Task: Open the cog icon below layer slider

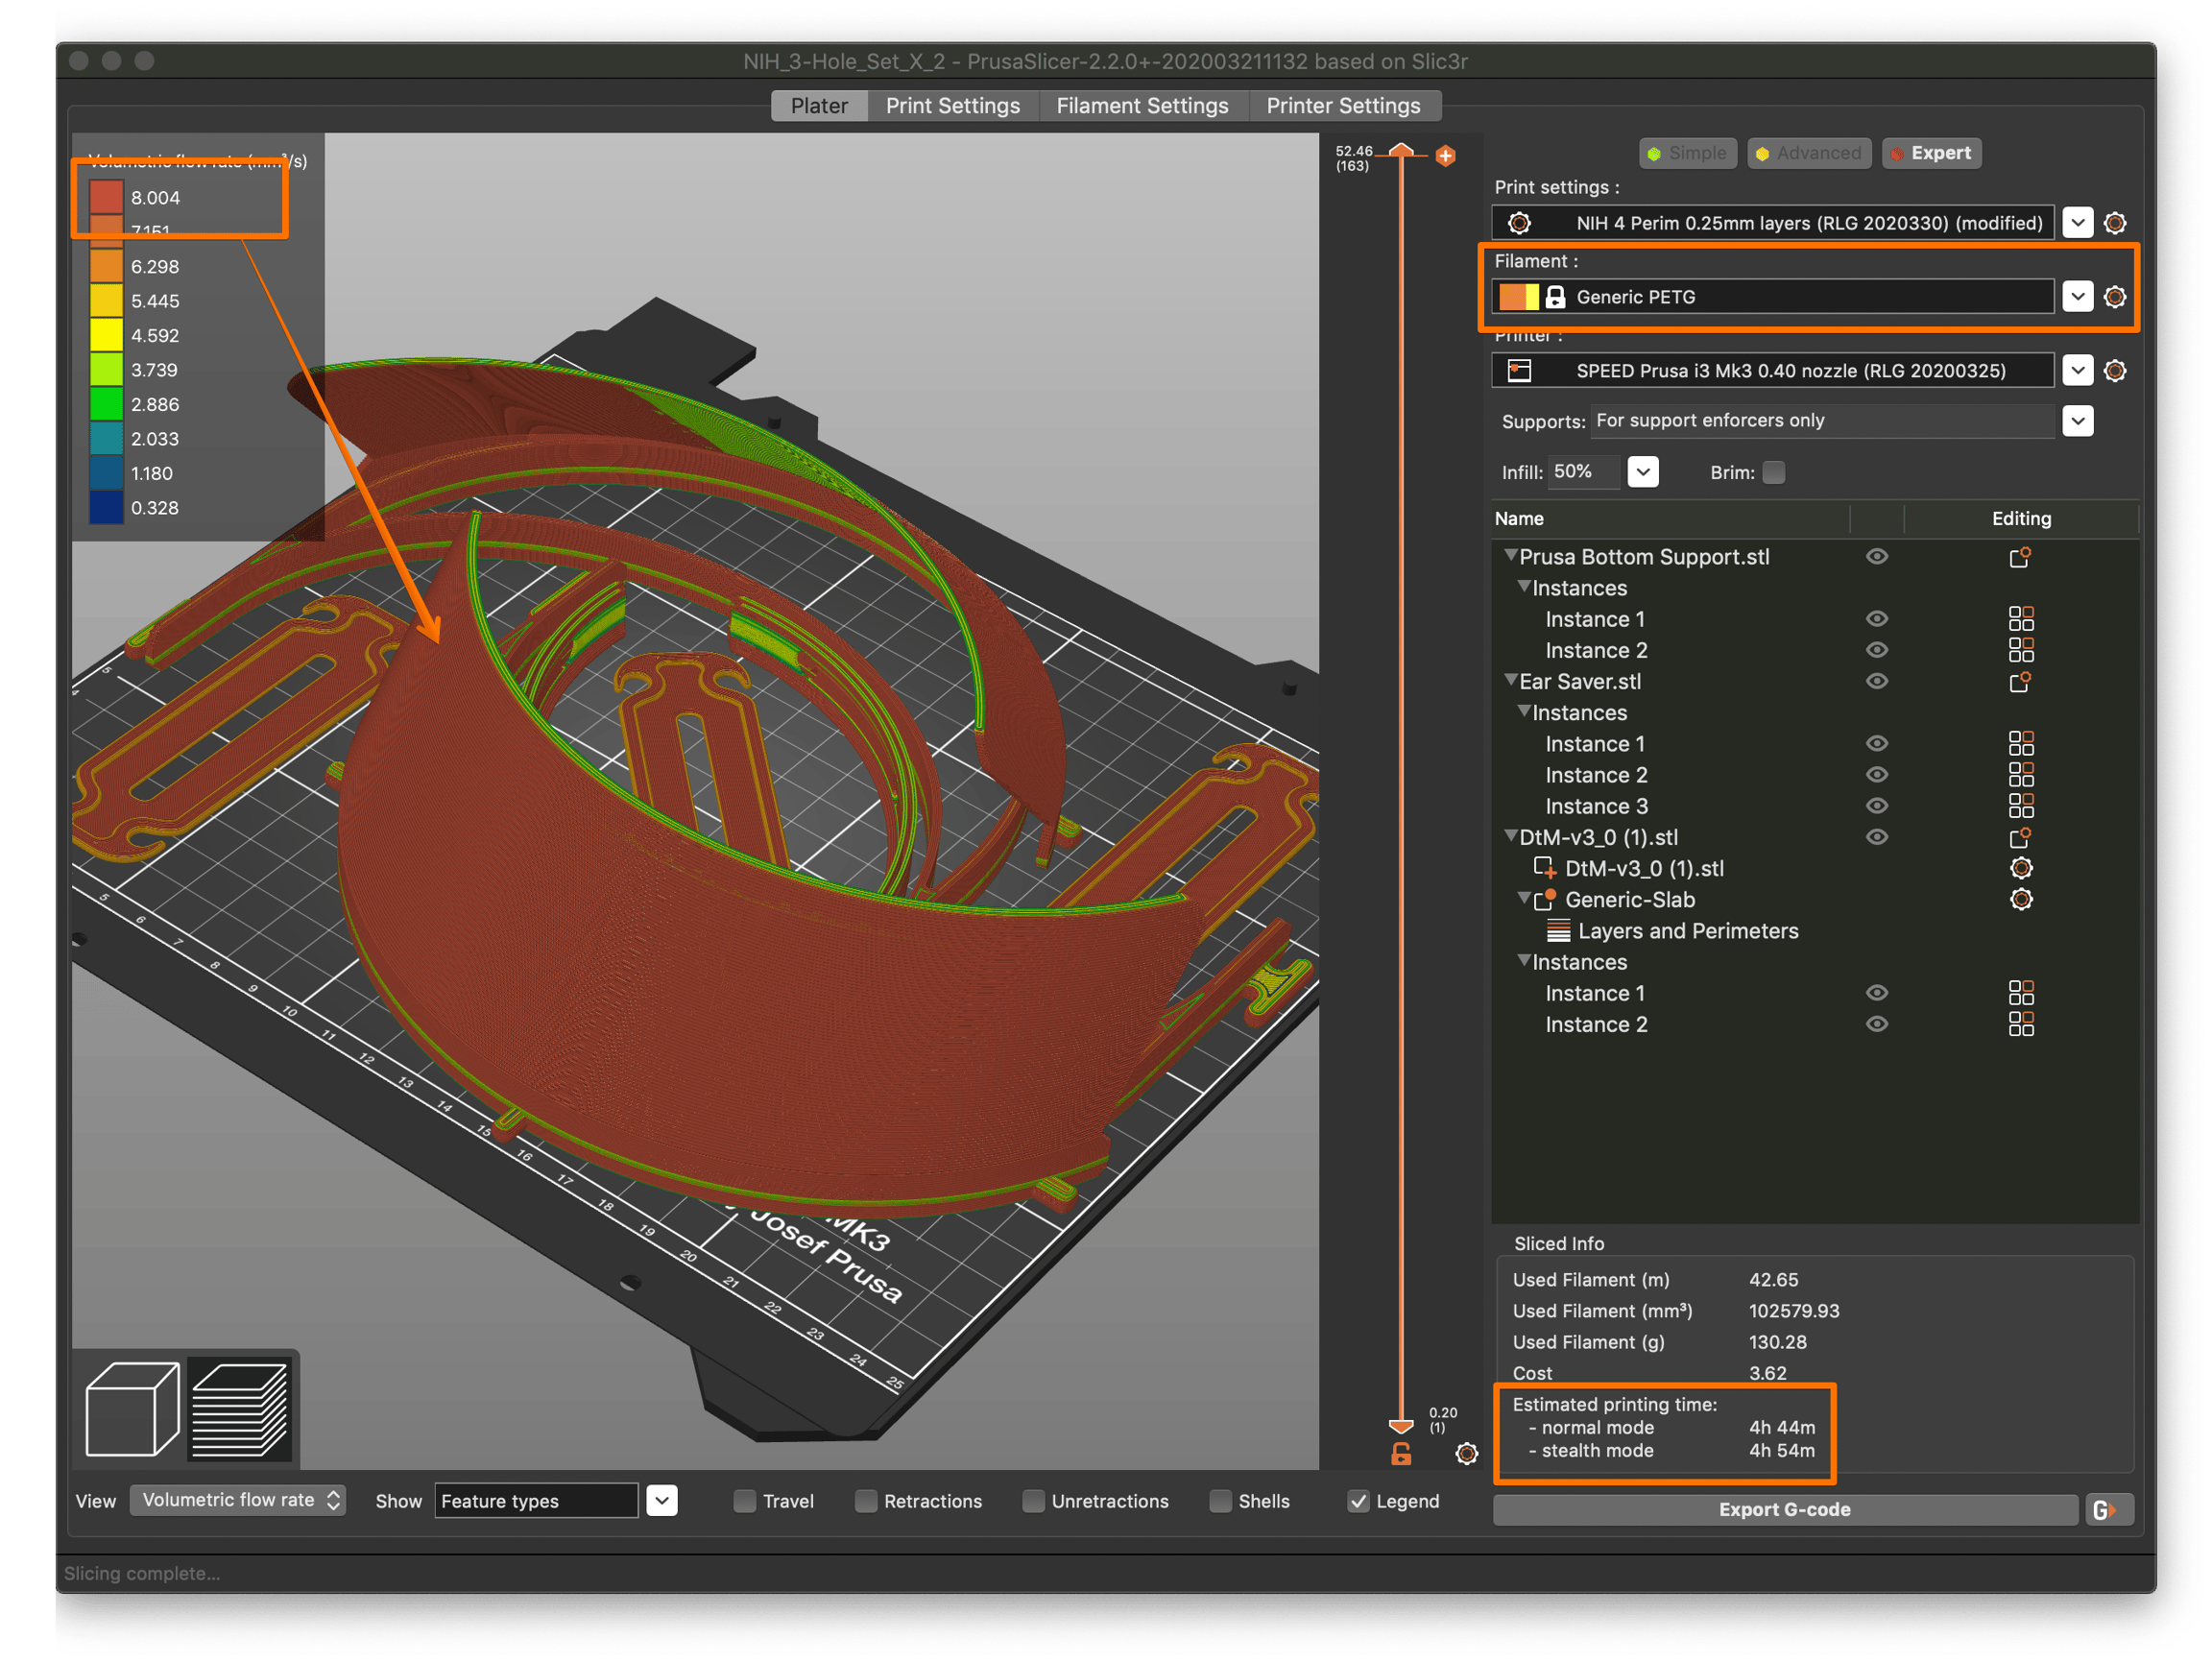Action: click(x=1467, y=1454)
